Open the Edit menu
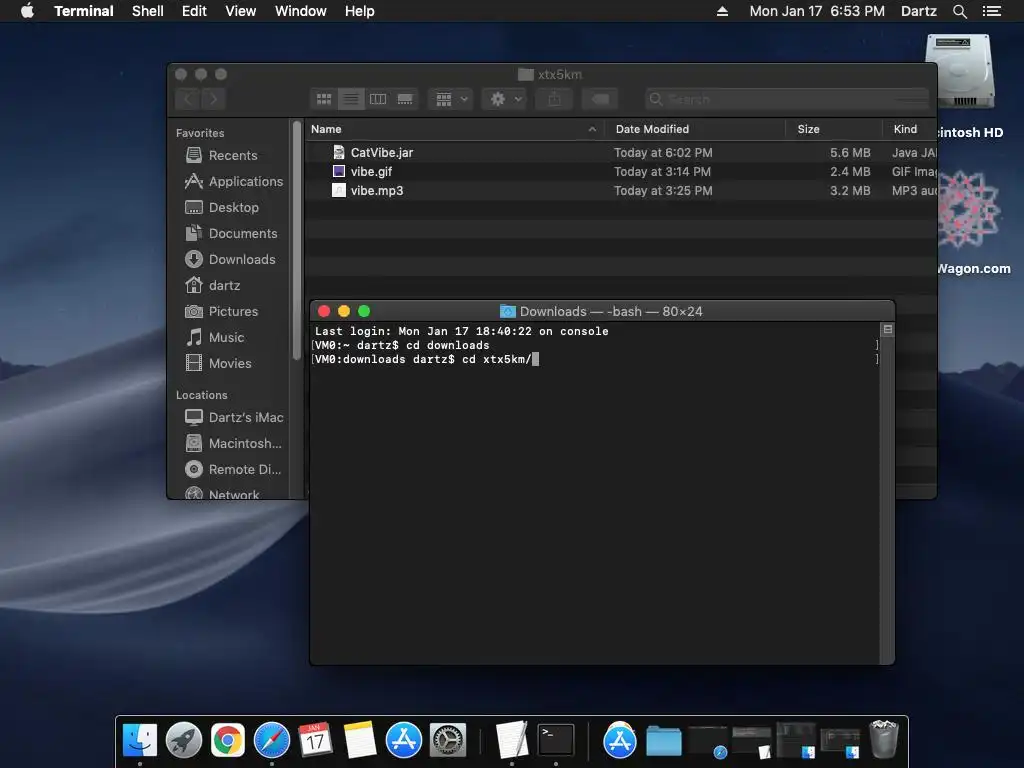 194,11
